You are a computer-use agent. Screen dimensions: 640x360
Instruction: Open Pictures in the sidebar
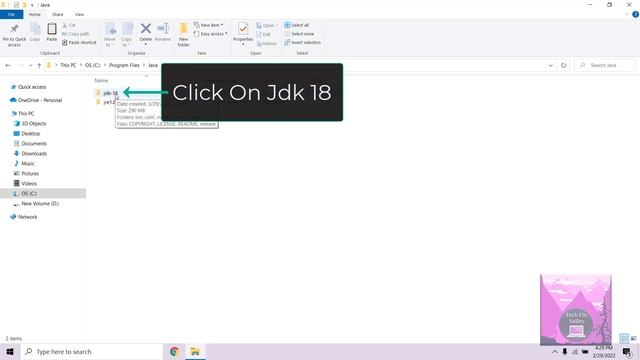pos(30,173)
